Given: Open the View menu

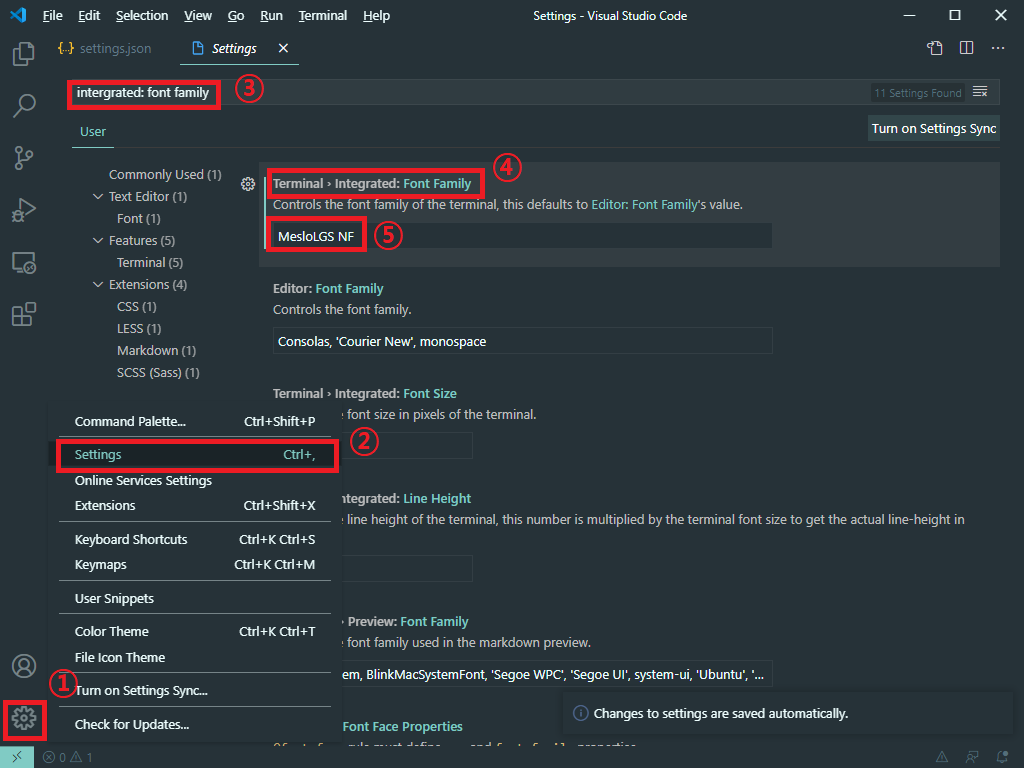Looking at the screenshot, I should point(197,16).
